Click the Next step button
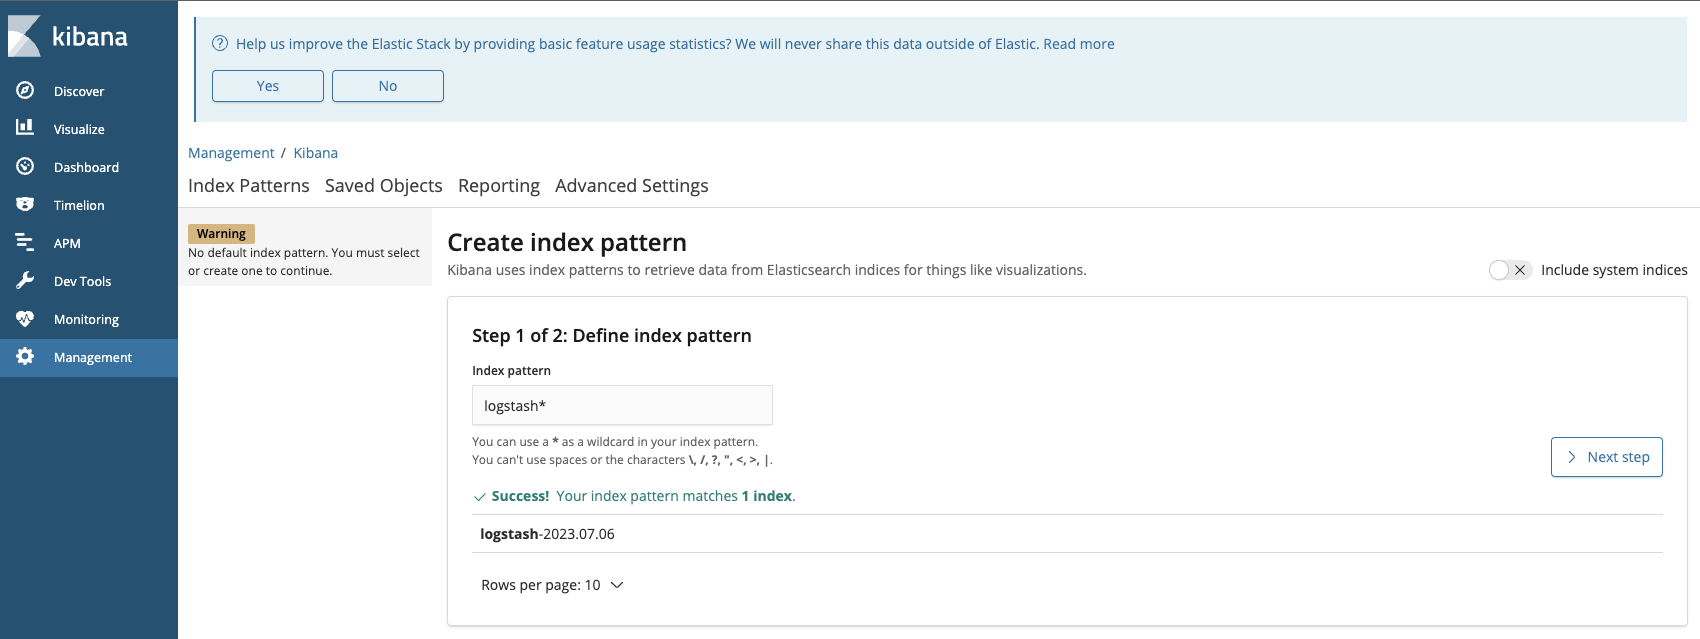1700x639 pixels. click(x=1606, y=457)
